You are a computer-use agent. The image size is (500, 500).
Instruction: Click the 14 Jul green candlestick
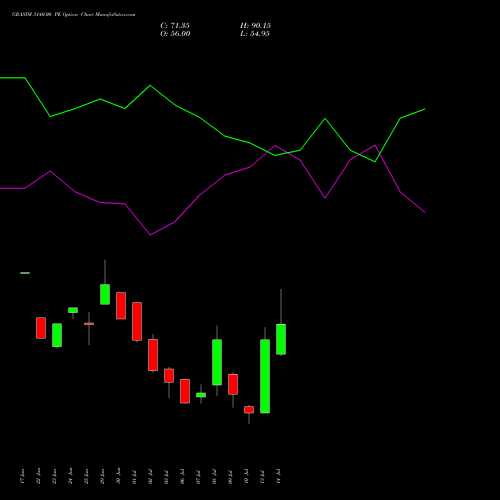pos(281,339)
